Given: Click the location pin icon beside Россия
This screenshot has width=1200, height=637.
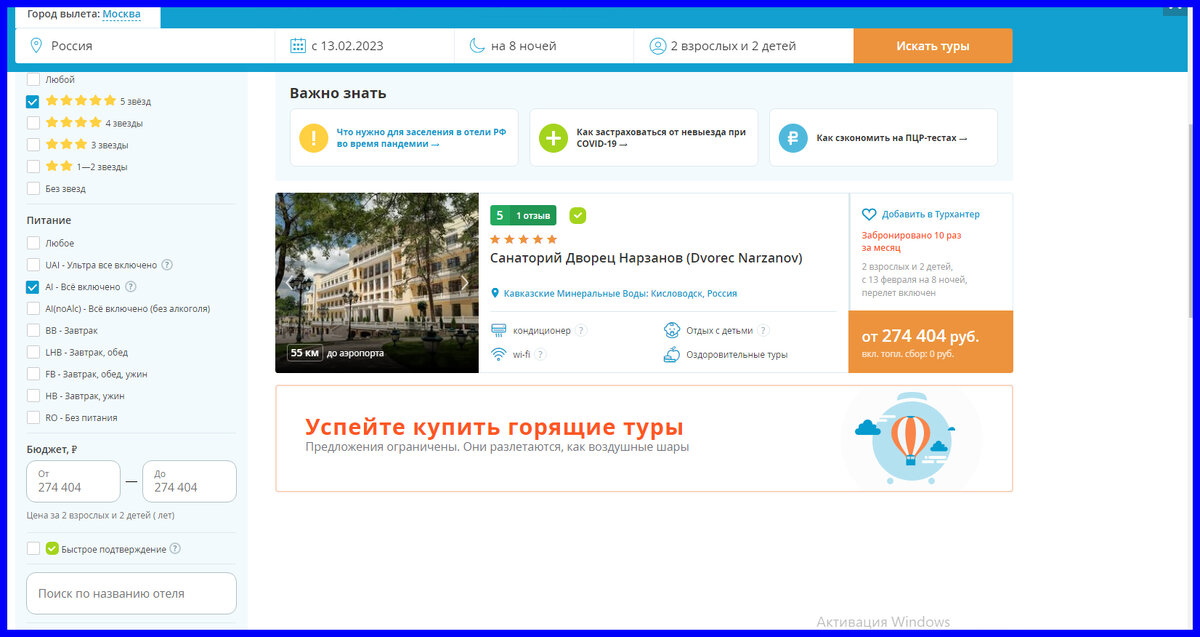Looking at the screenshot, I should point(36,46).
